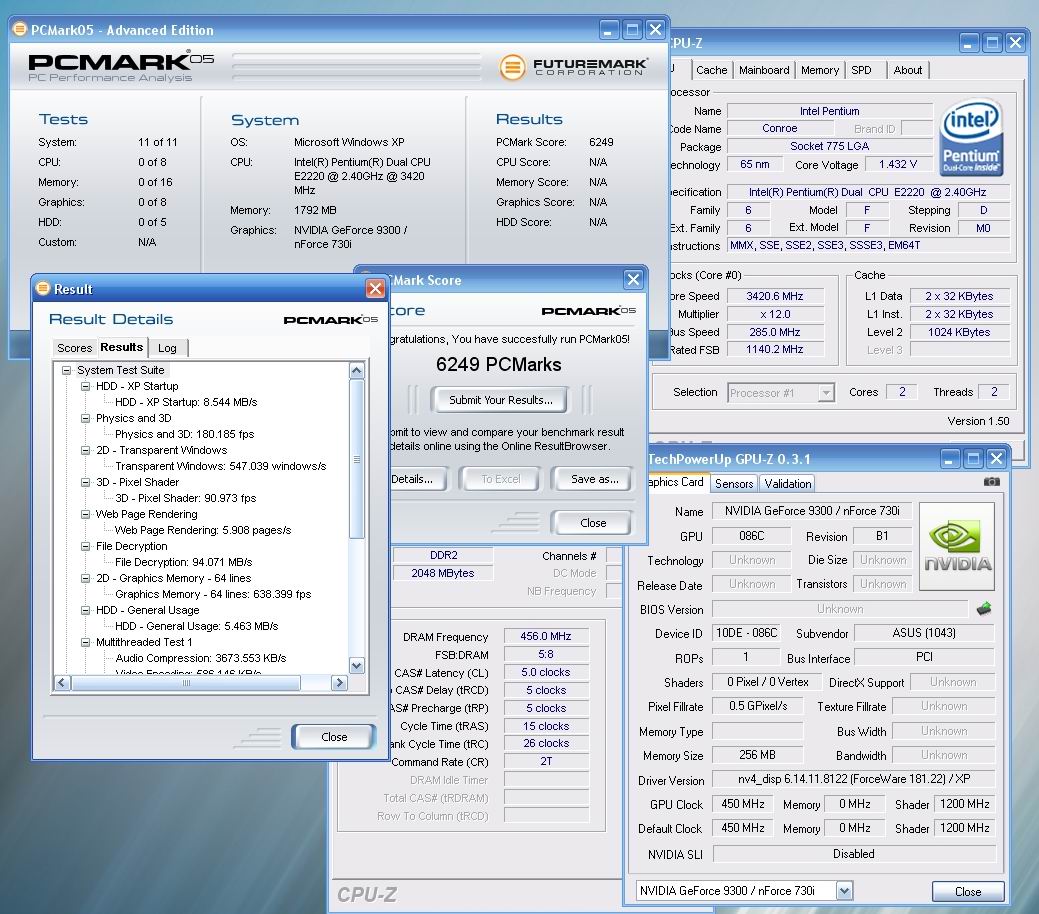This screenshot has height=914, width=1039.
Task: Open the CPU-Z Processor #1 selection dropdown
Action: 826,393
